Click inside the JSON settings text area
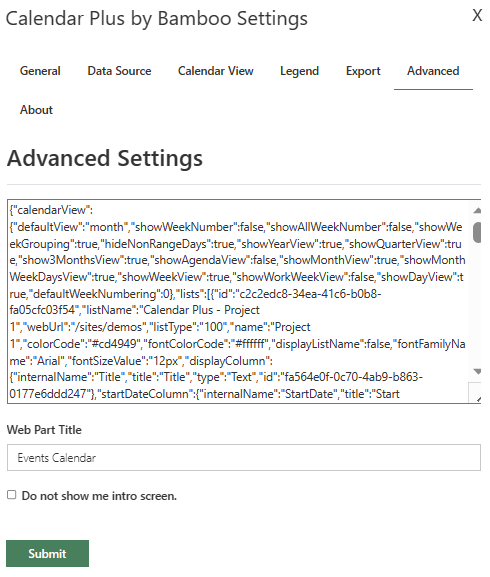This screenshot has height=577, width=490. pyautogui.click(x=239, y=302)
